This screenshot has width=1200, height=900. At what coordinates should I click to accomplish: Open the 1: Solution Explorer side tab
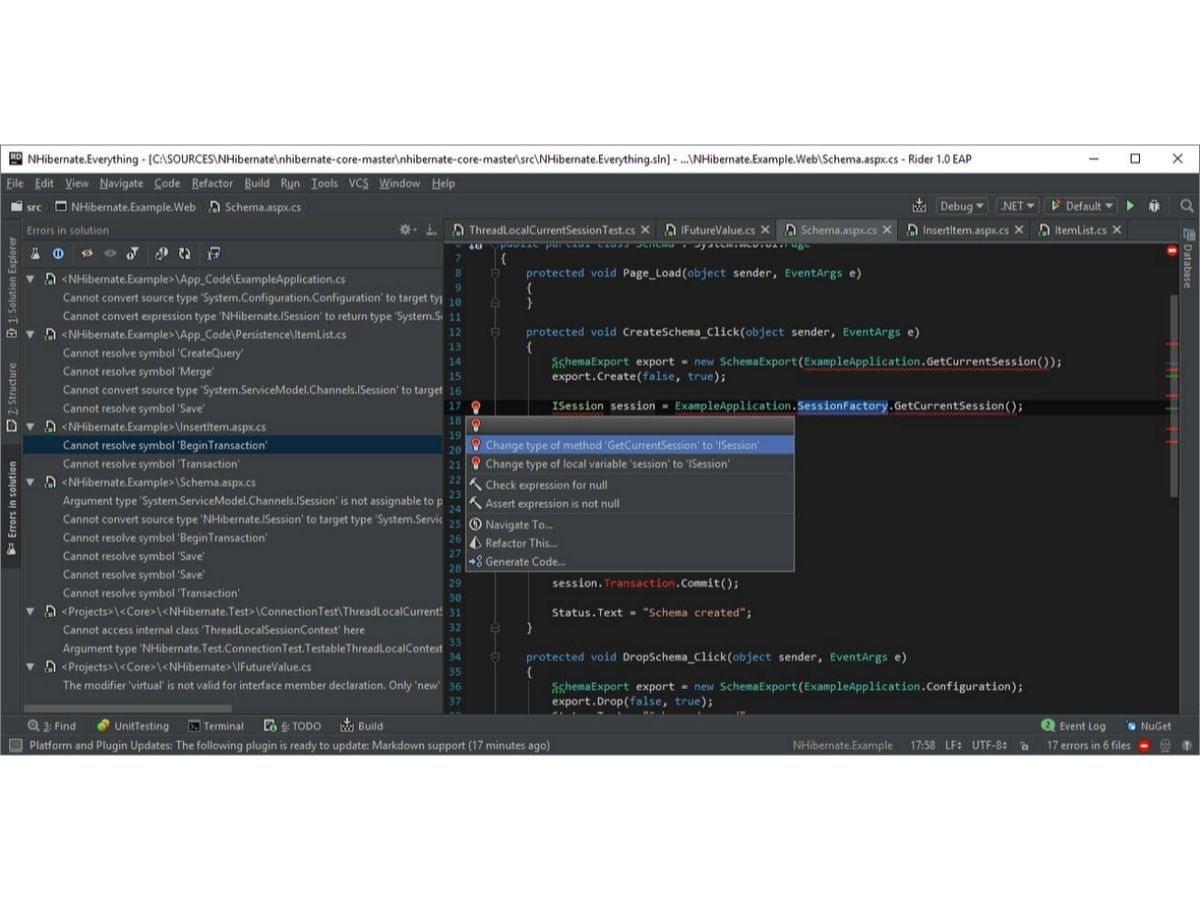click(12, 288)
